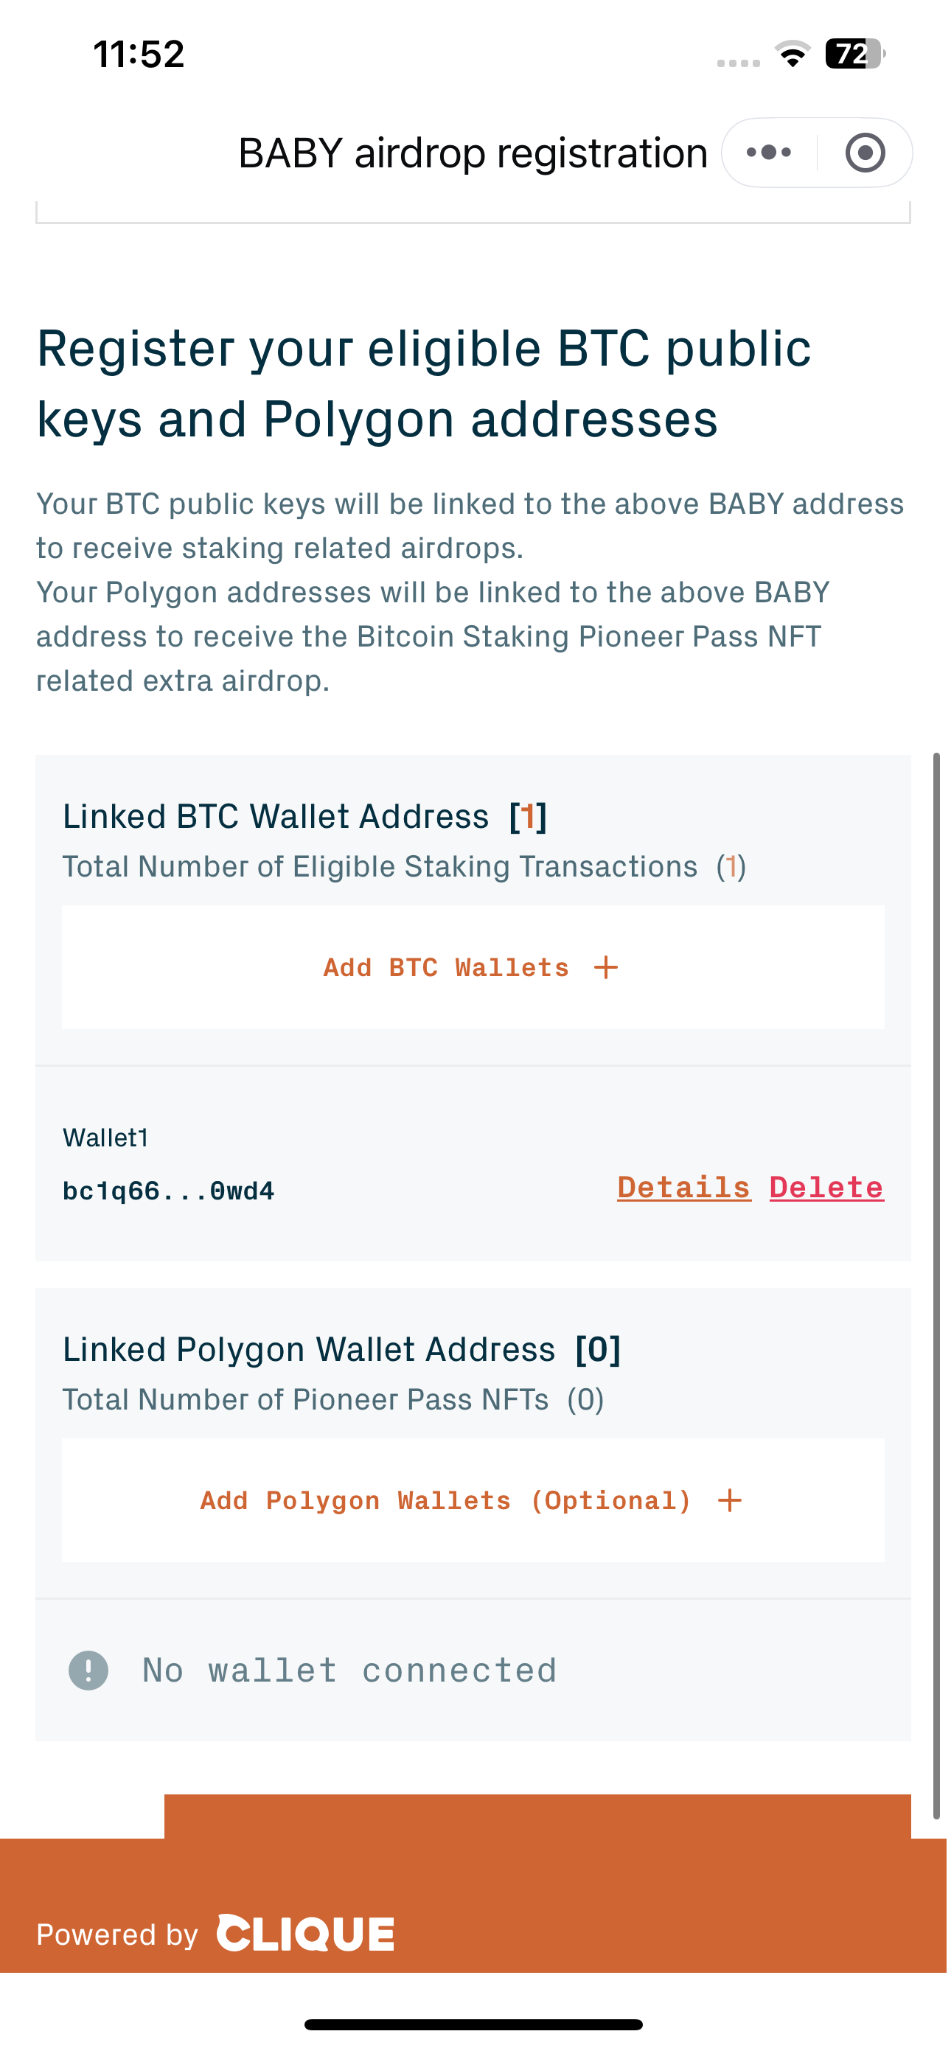Click Add Polygon Wallets (Optional) button
Image resolution: width=947 pixels, height=2048 pixels.
473,1500
